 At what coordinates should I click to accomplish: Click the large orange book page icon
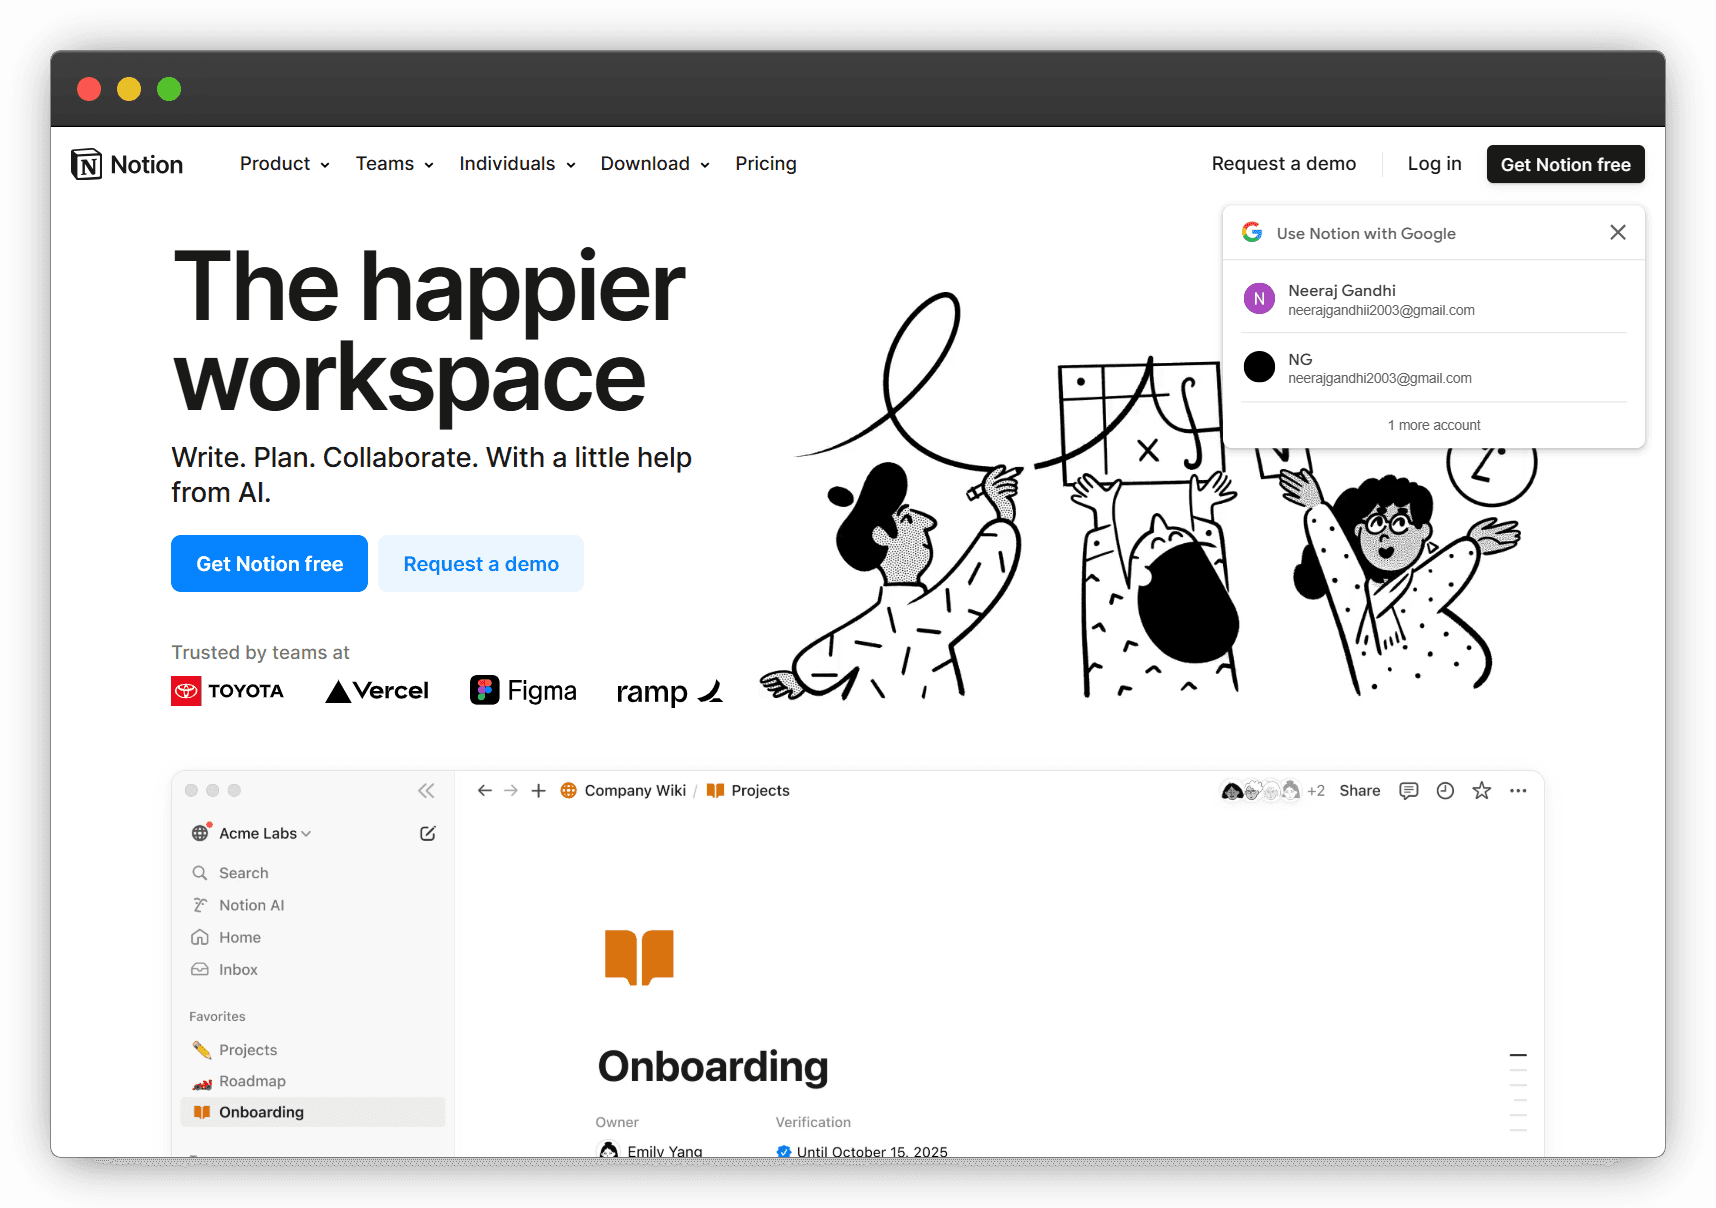coord(639,957)
